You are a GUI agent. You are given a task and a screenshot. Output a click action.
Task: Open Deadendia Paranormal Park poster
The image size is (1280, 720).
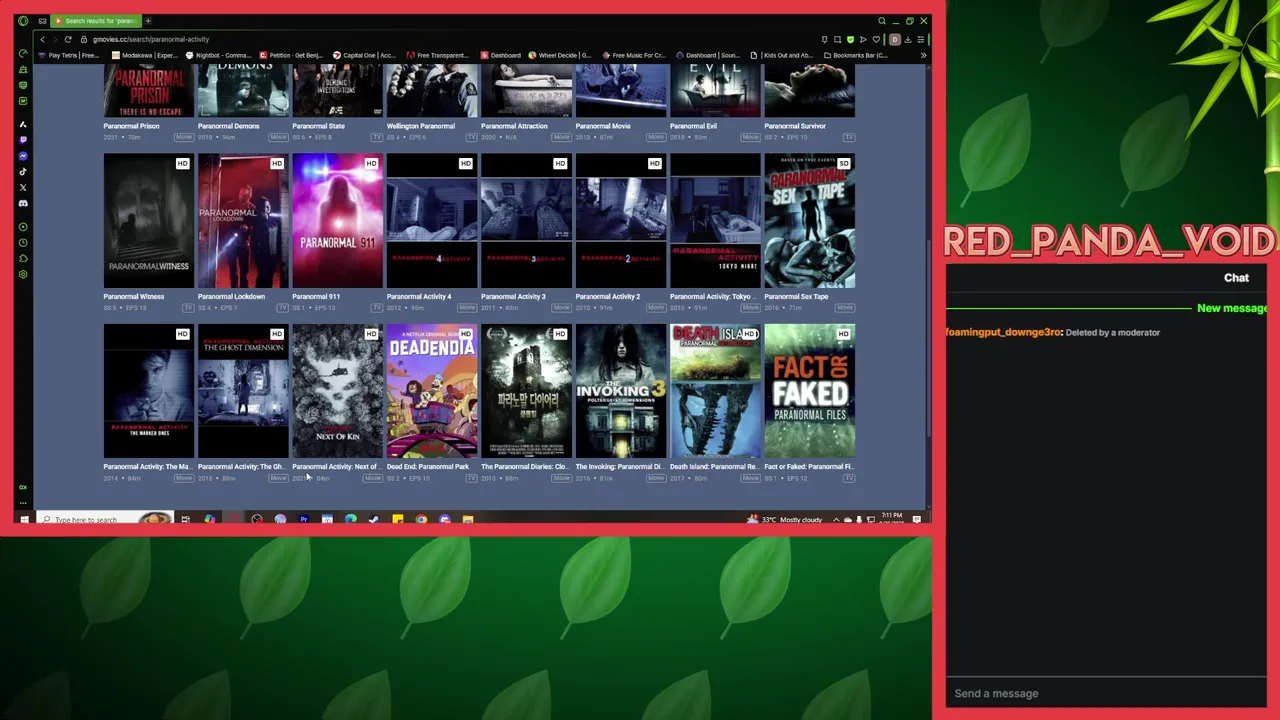point(431,391)
